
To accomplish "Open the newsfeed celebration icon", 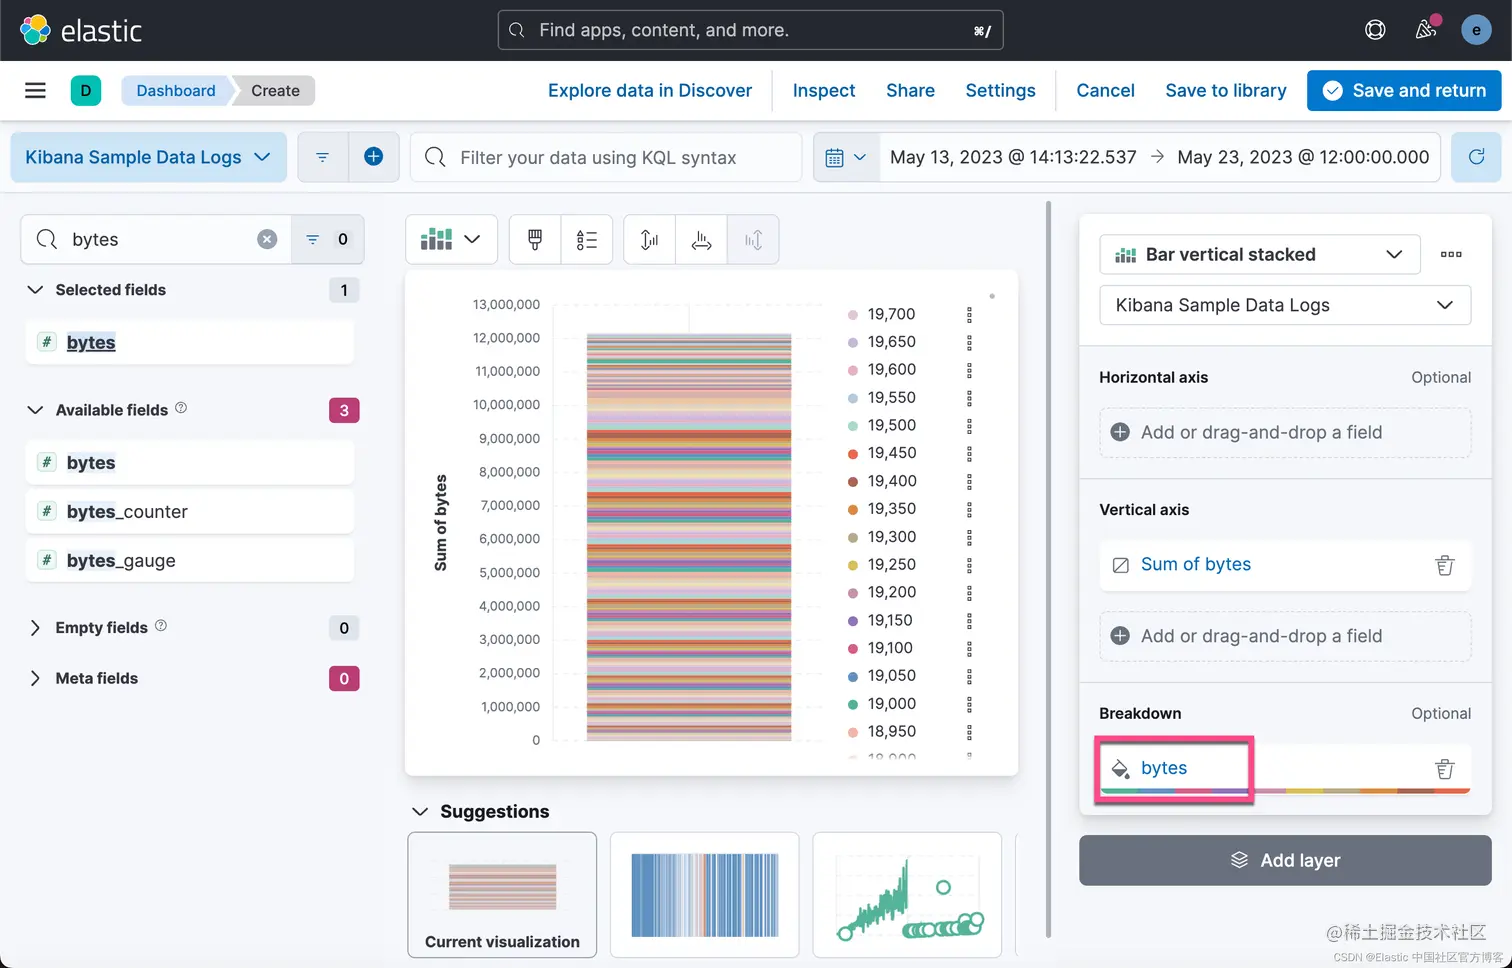I will (1427, 29).
